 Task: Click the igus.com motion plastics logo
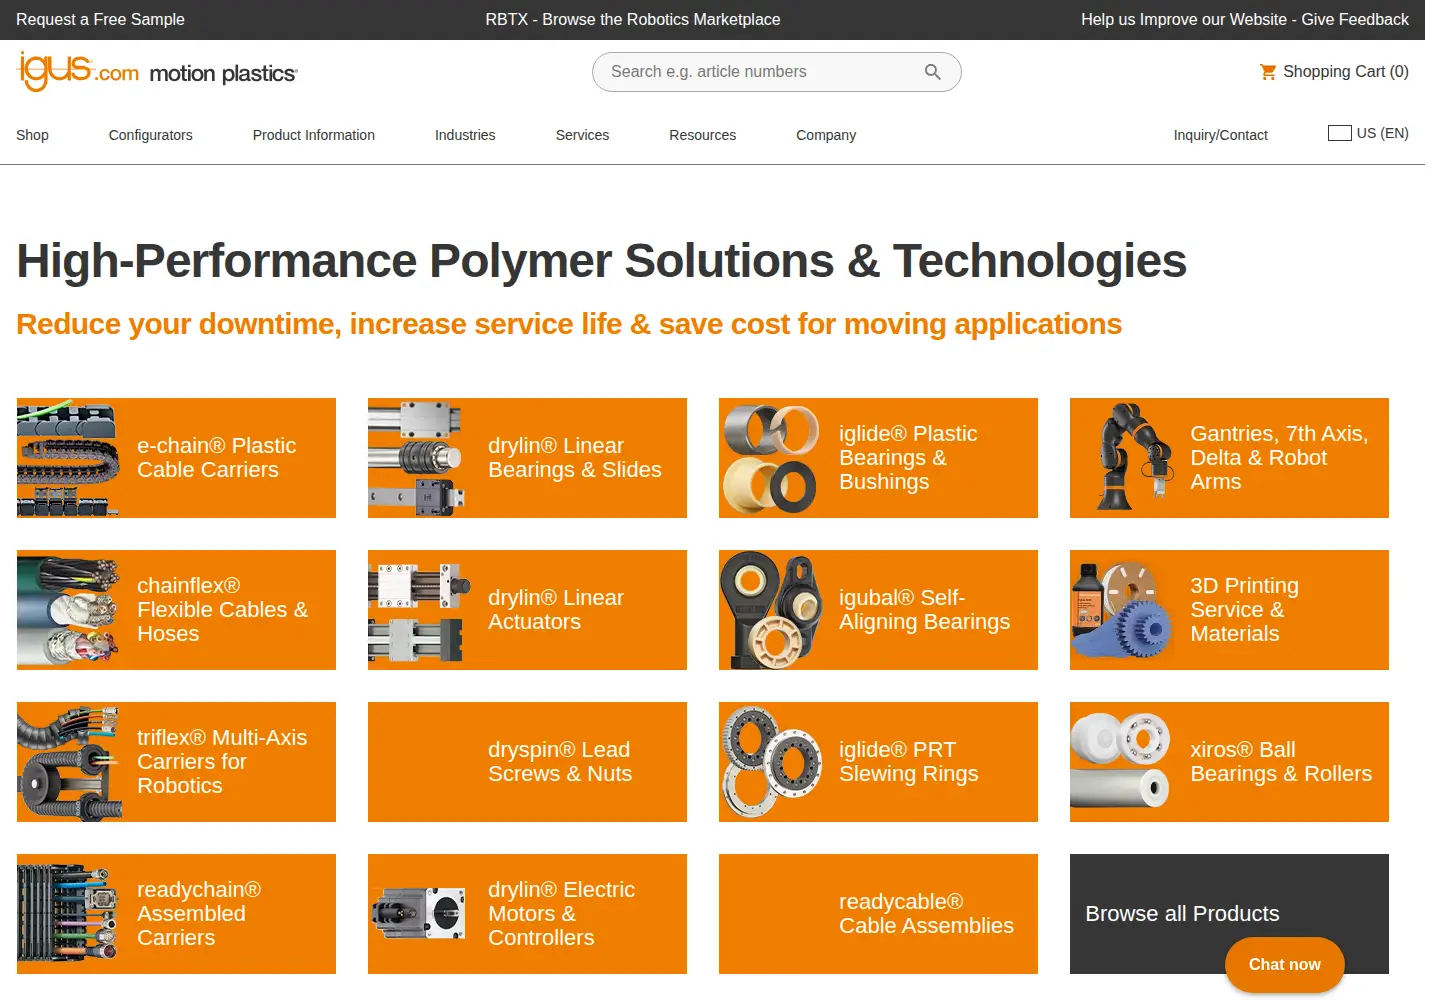click(x=157, y=71)
